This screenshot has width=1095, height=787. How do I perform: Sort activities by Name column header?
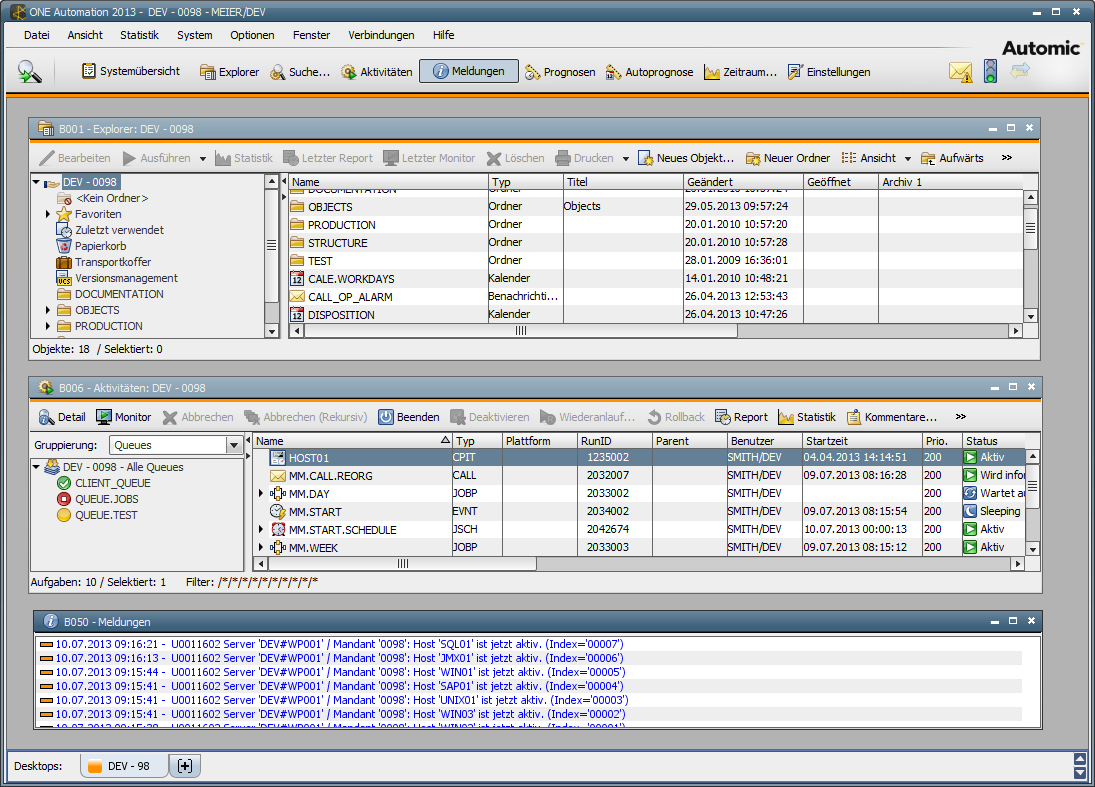pyautogui.click(x=352, y=441)
